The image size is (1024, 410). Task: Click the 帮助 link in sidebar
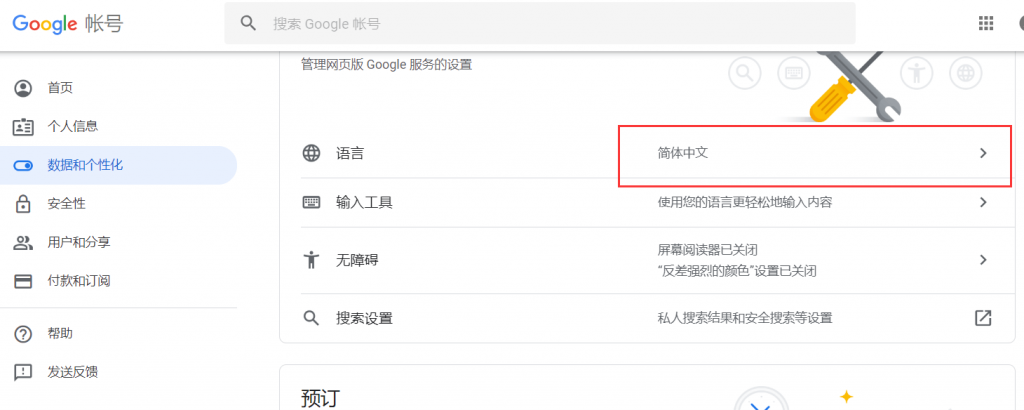[60, 333]
